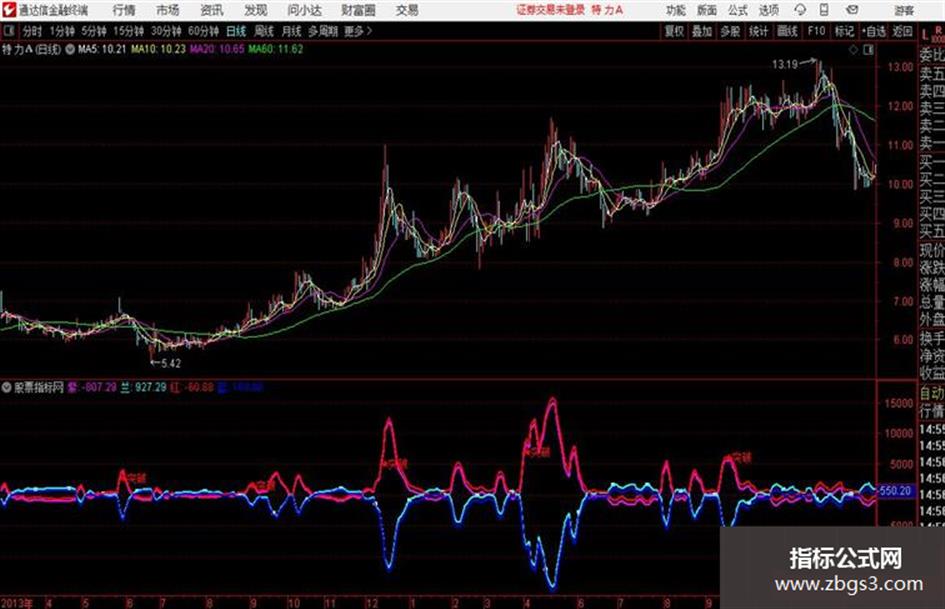This screenshot has height=609, width=945.
Task: Select the 日线 period tab
Action: point(236,31)
